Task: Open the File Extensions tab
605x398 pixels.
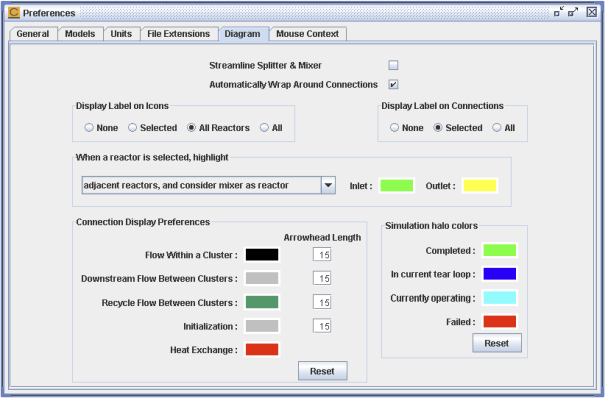Action: click(179, 34)
